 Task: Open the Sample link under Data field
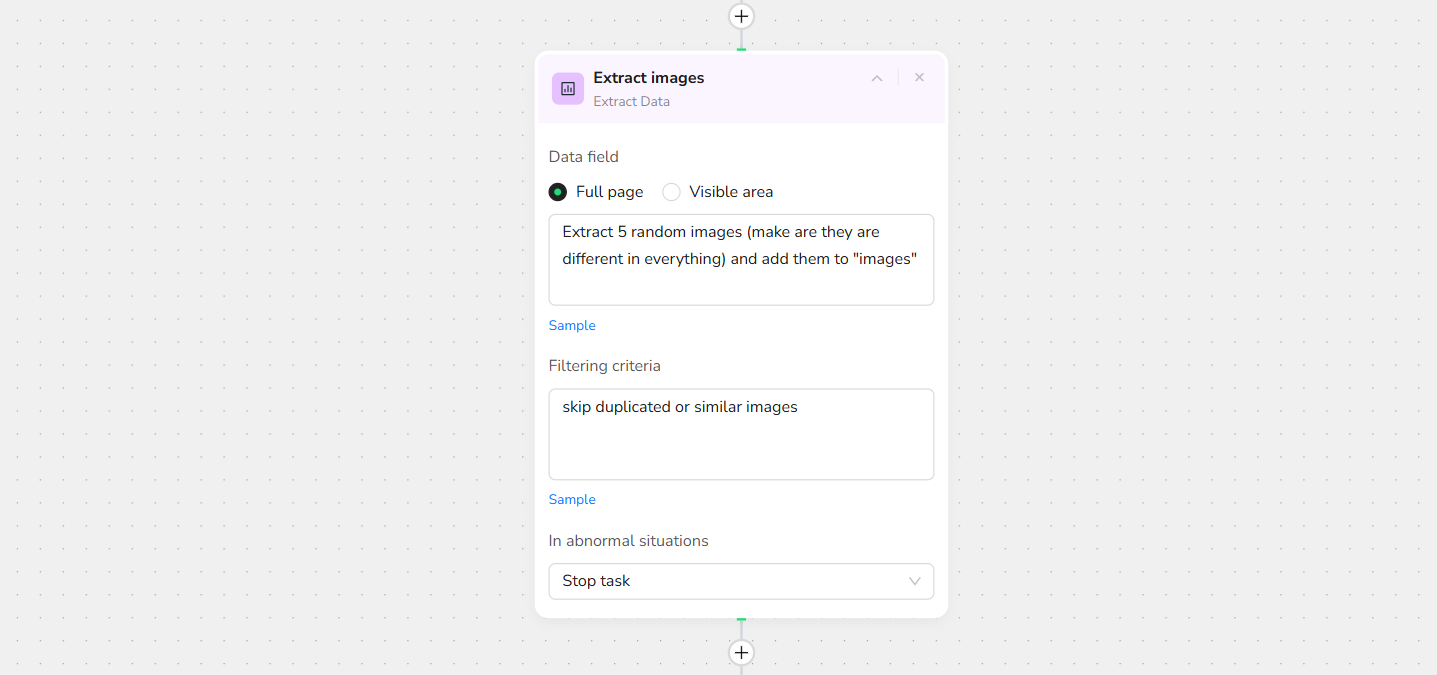point(572,326)
